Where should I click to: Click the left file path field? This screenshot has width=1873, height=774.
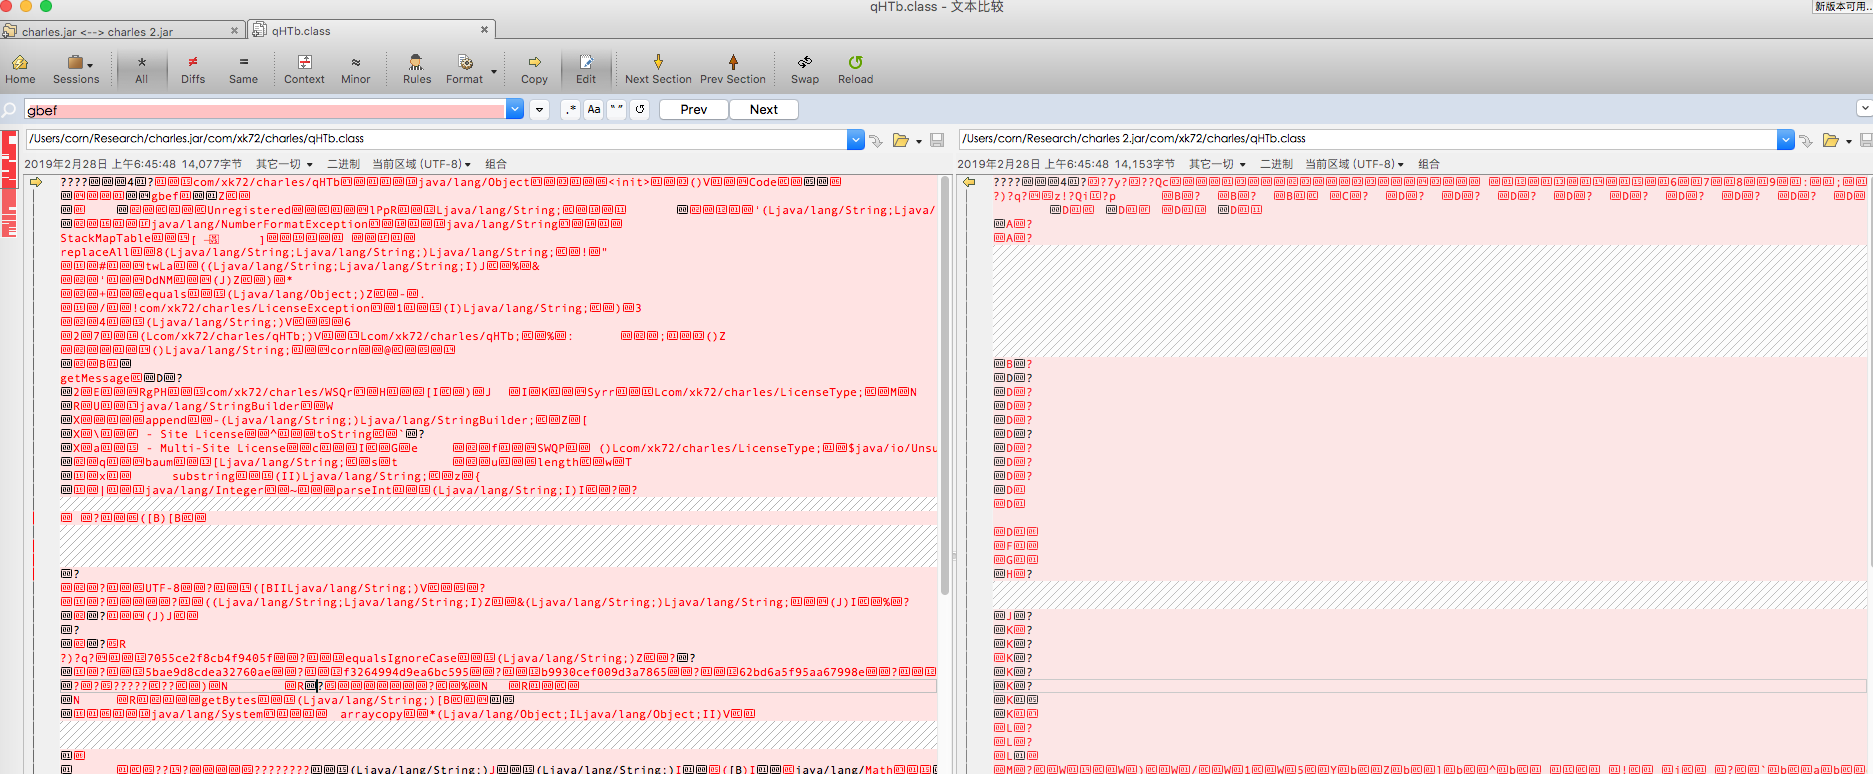(436, 139)
